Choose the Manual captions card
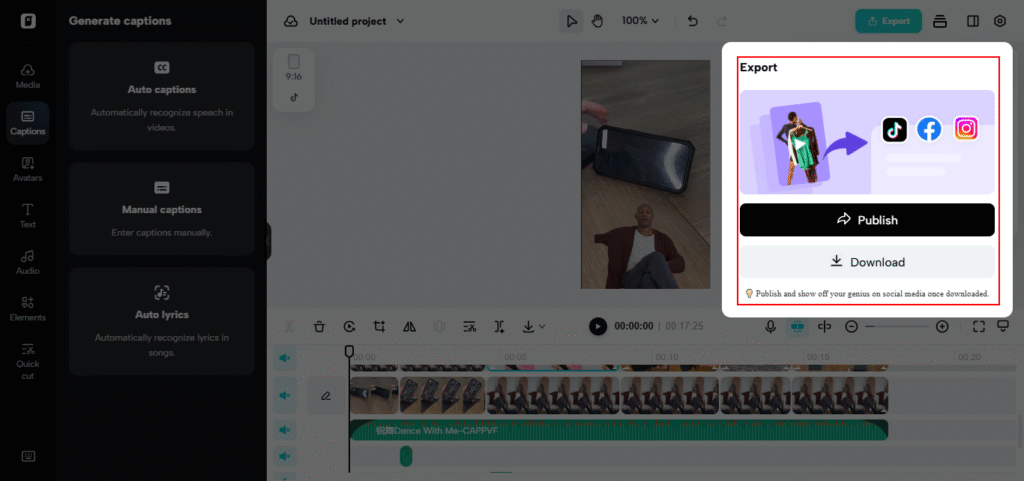This screenshot has width=1024, height=481. 162,208
